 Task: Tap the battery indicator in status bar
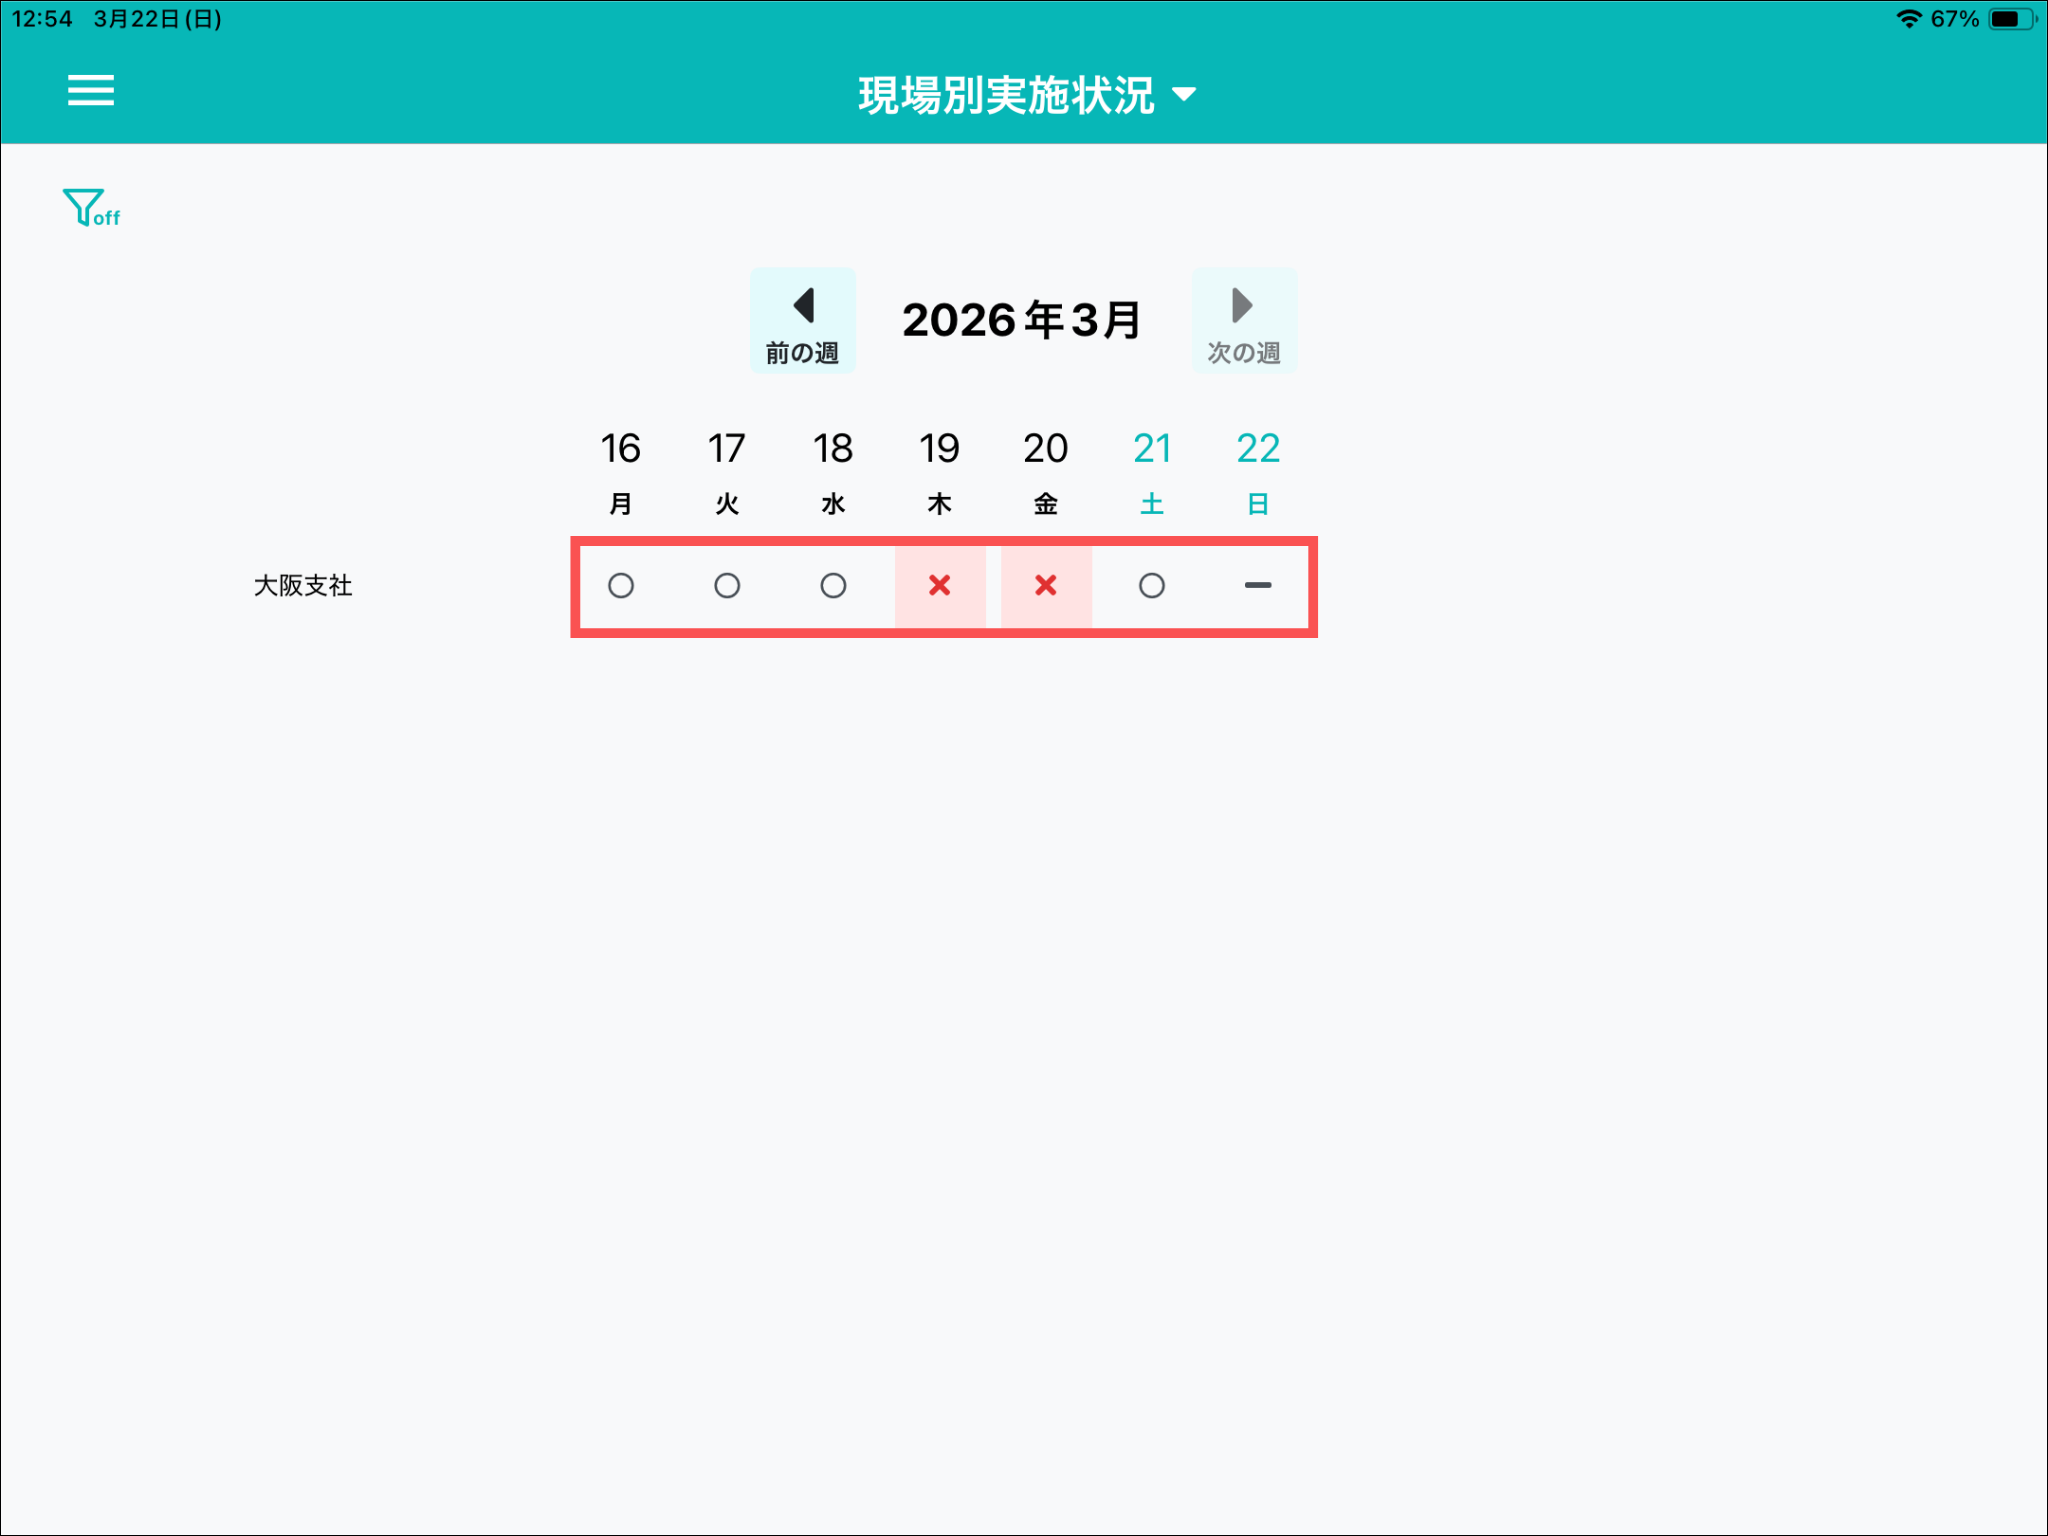[2011, 19]
